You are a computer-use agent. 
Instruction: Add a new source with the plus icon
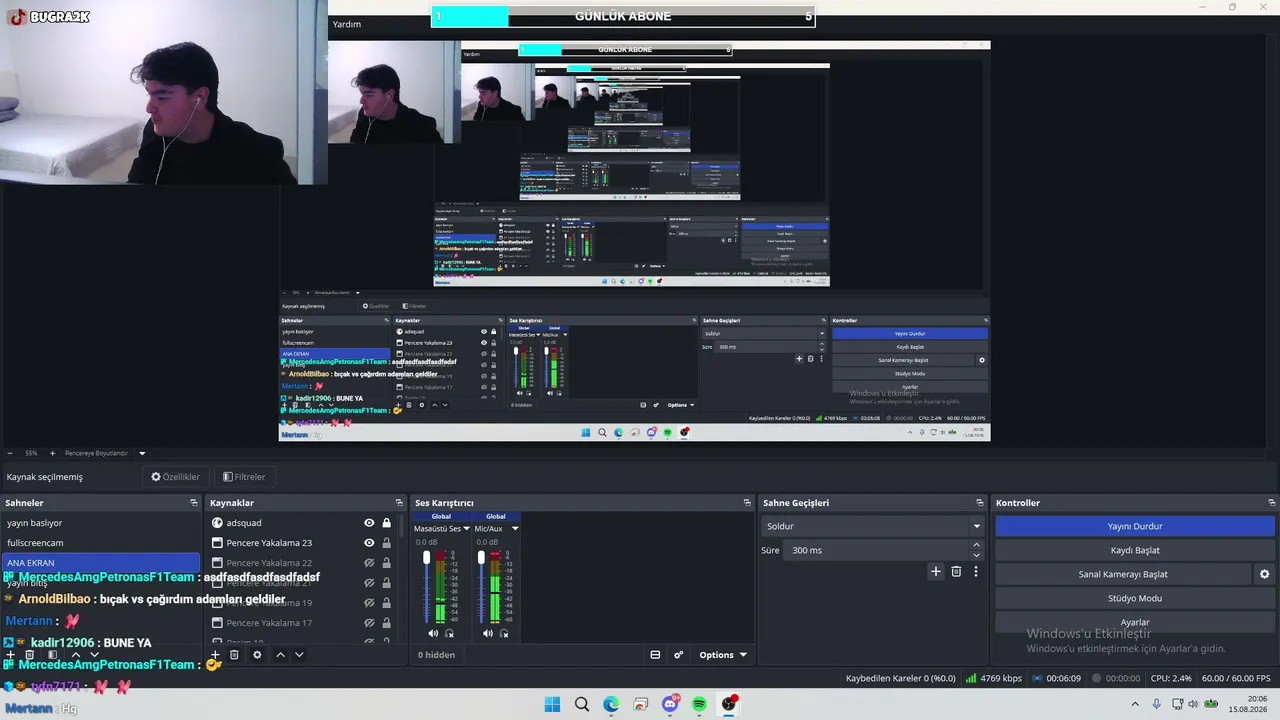point(215,655)
